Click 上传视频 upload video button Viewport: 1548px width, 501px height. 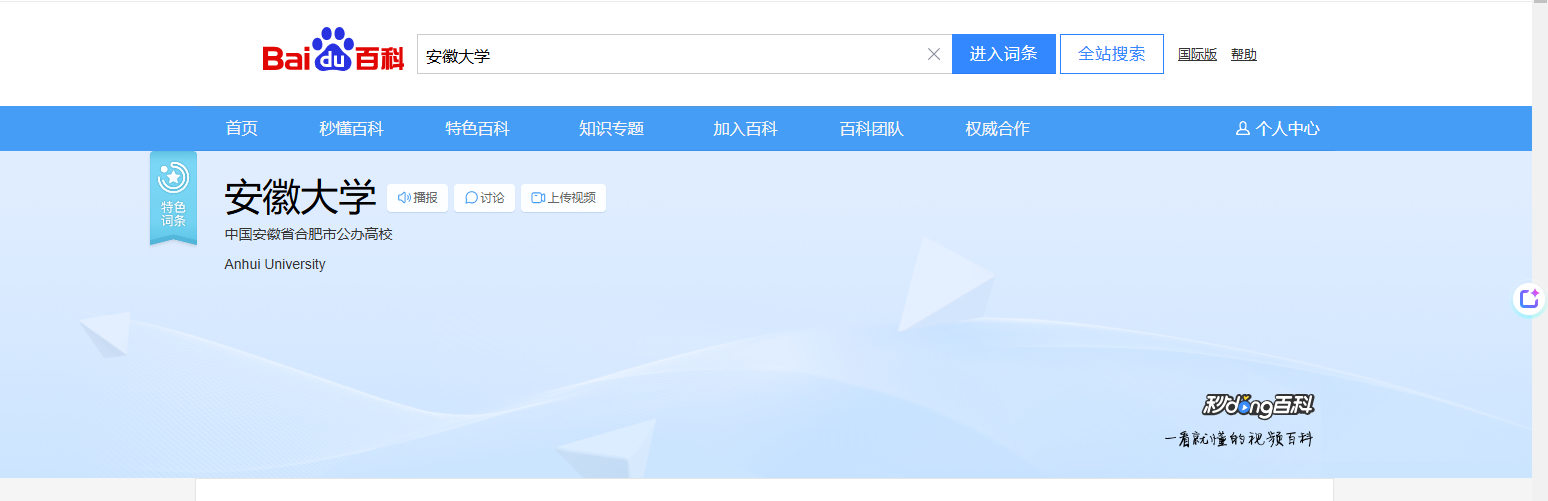click(563, 198)
